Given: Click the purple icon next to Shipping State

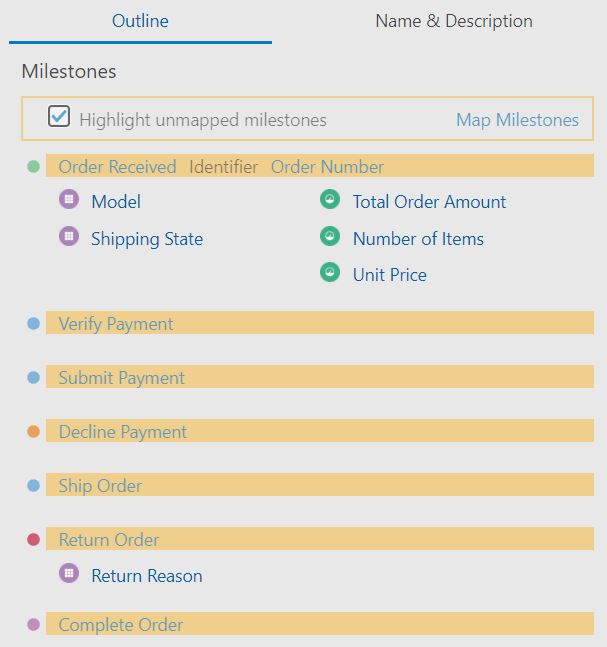Looking at the screenshot, I should point(69,237).
